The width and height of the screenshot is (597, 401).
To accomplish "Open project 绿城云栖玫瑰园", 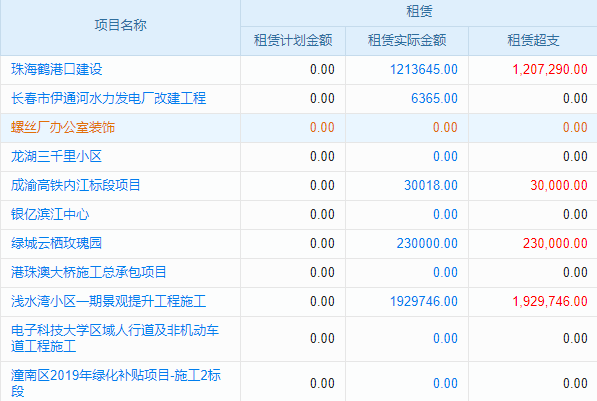I will [56, 243].
